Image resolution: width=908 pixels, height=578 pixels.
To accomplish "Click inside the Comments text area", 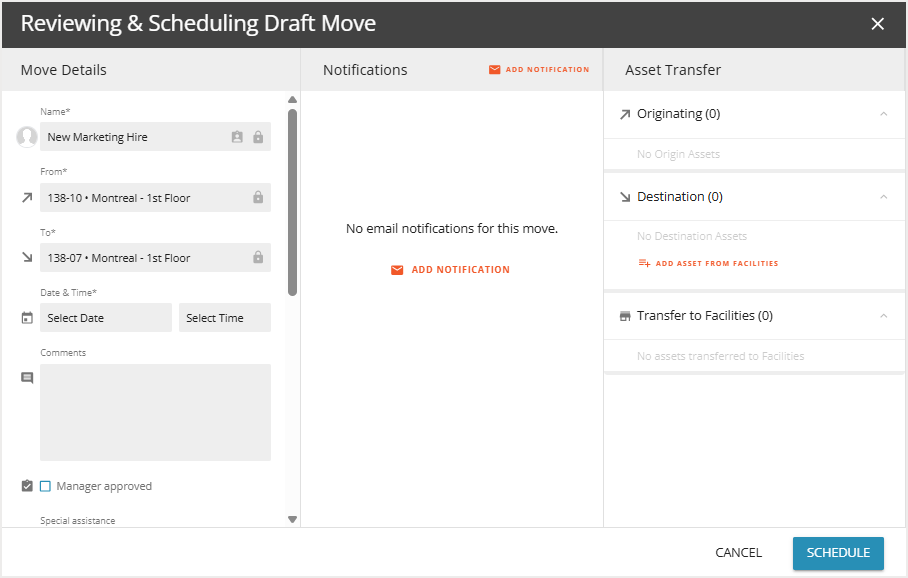I will tap(155, 412).
